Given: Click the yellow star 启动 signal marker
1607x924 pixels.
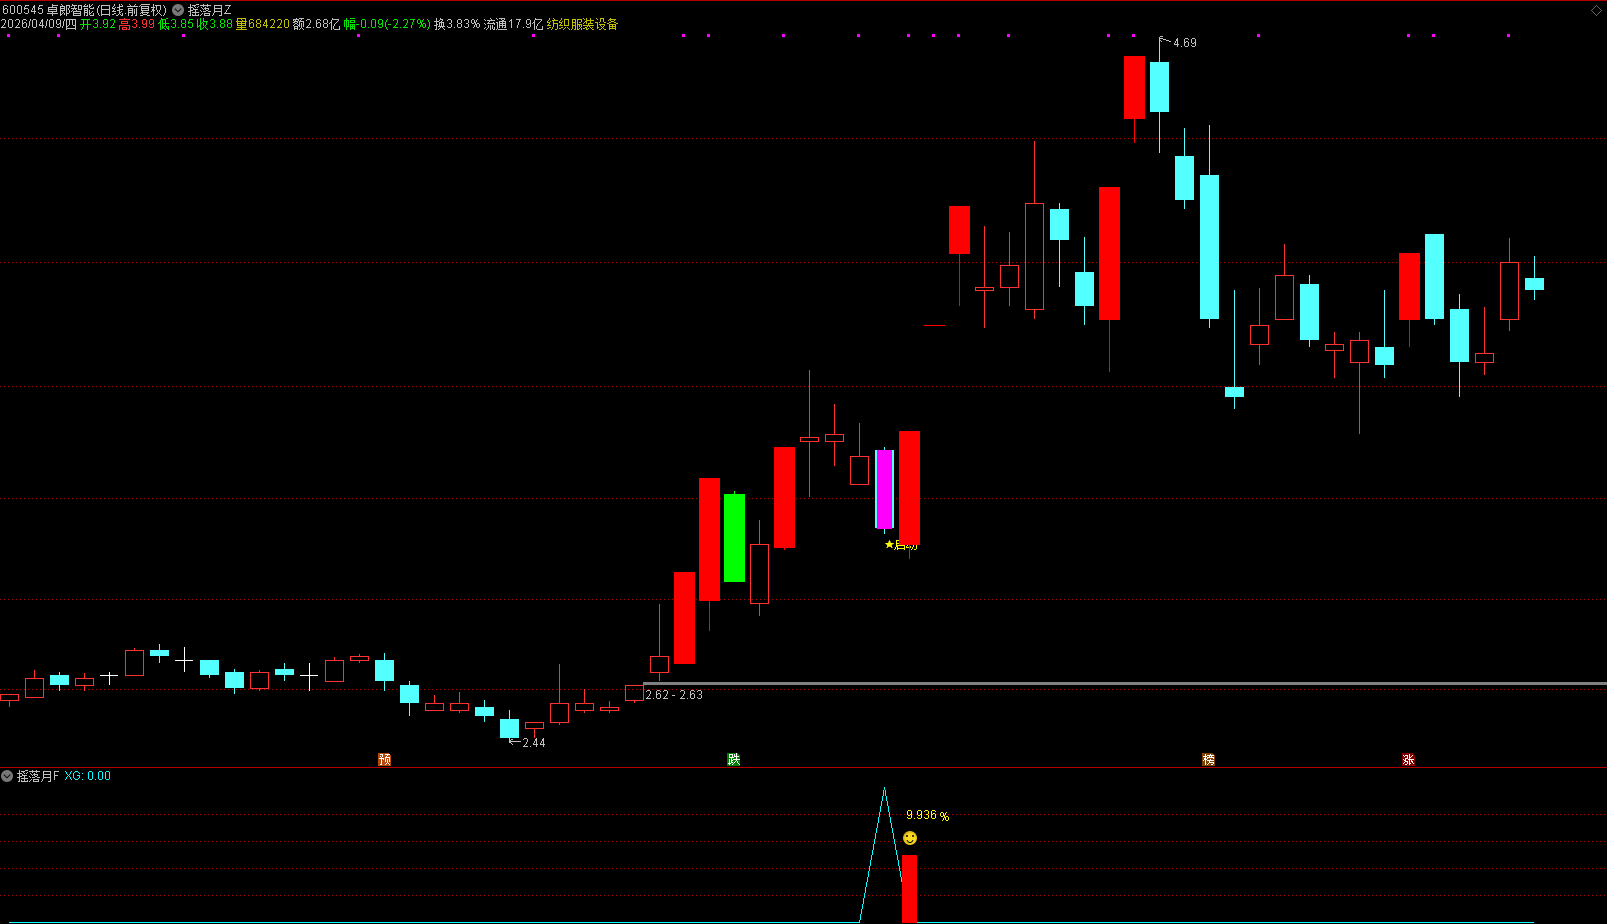Looking at the screenshot, I should click(x=900, y=545).
